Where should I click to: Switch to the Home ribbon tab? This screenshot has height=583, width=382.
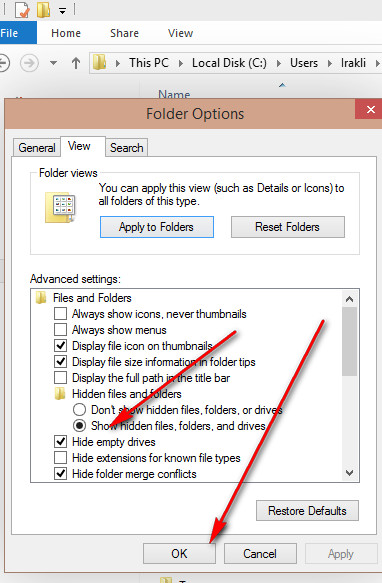click(66, 33)
